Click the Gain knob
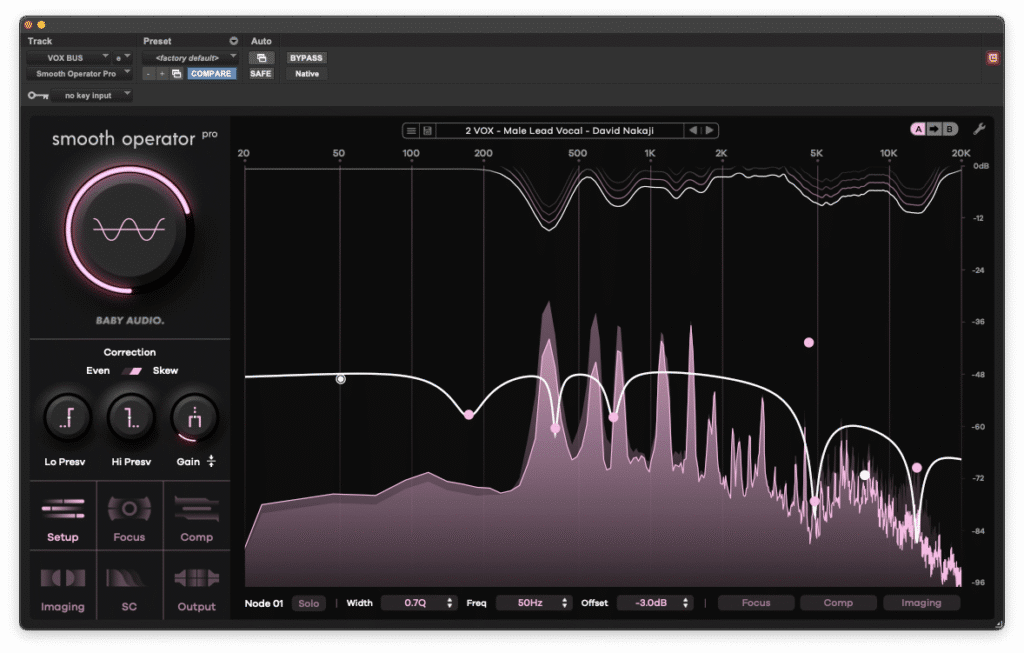 194,418
